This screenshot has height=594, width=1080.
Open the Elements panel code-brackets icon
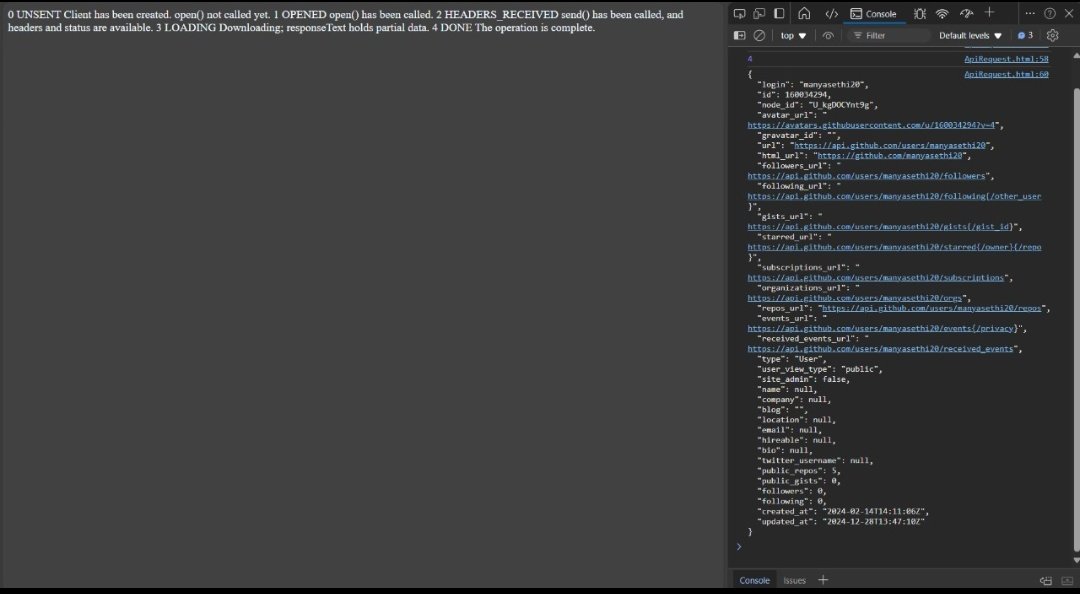click(831, 14)
